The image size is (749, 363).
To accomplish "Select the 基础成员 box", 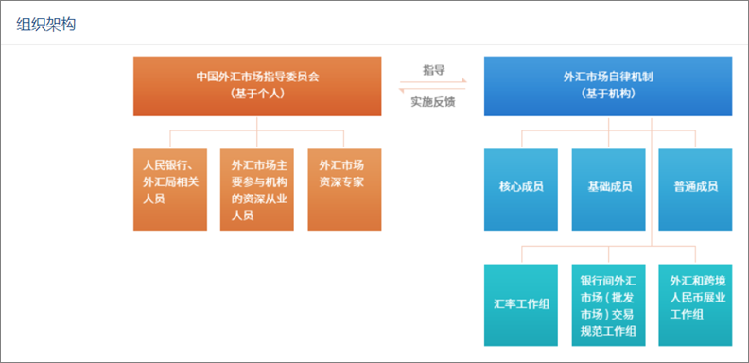I will [x=609, y=190].
